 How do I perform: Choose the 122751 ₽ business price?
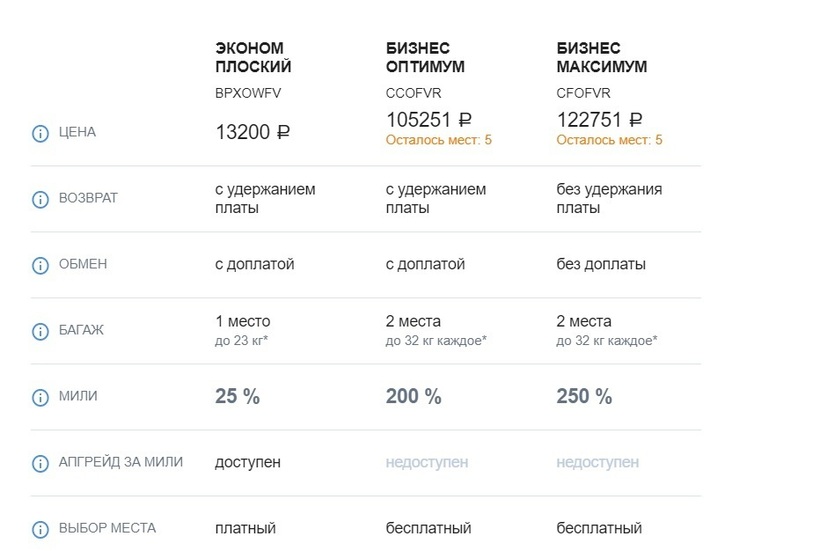click(599, 120)
